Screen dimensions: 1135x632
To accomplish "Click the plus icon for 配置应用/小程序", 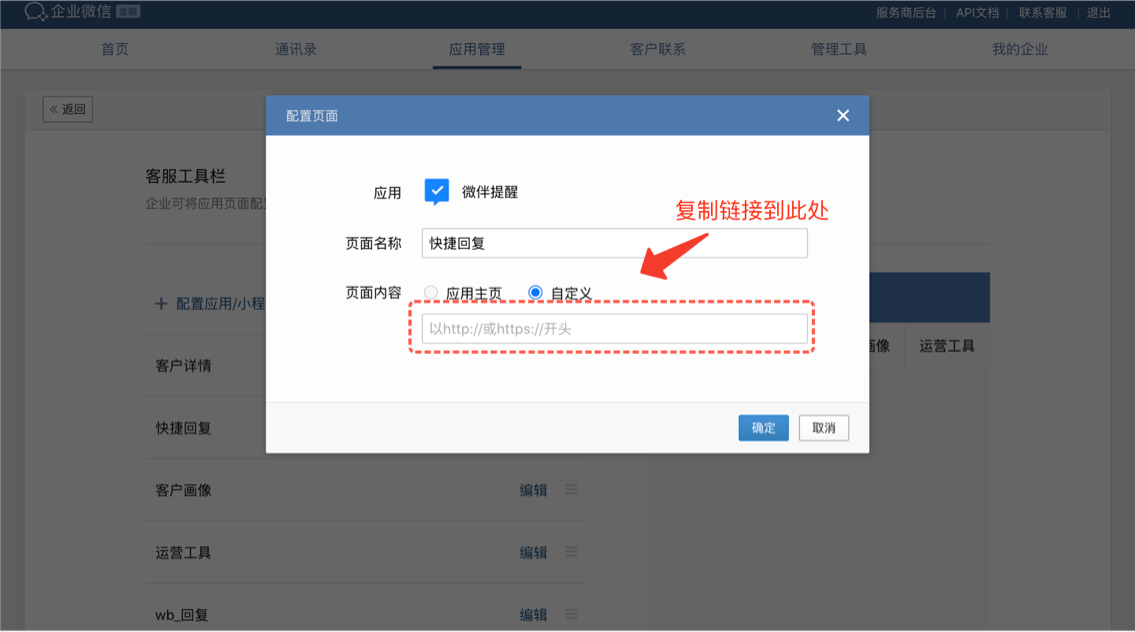I will pos(161,303).
